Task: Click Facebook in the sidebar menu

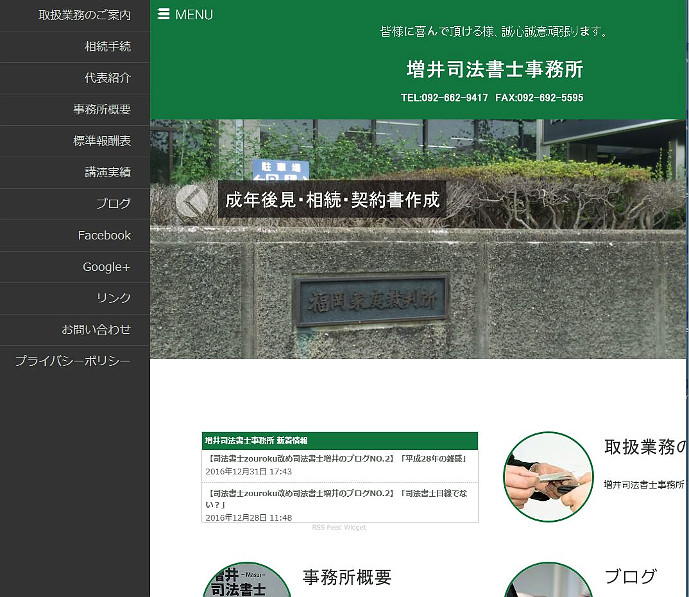Action: tap(104, 235)
